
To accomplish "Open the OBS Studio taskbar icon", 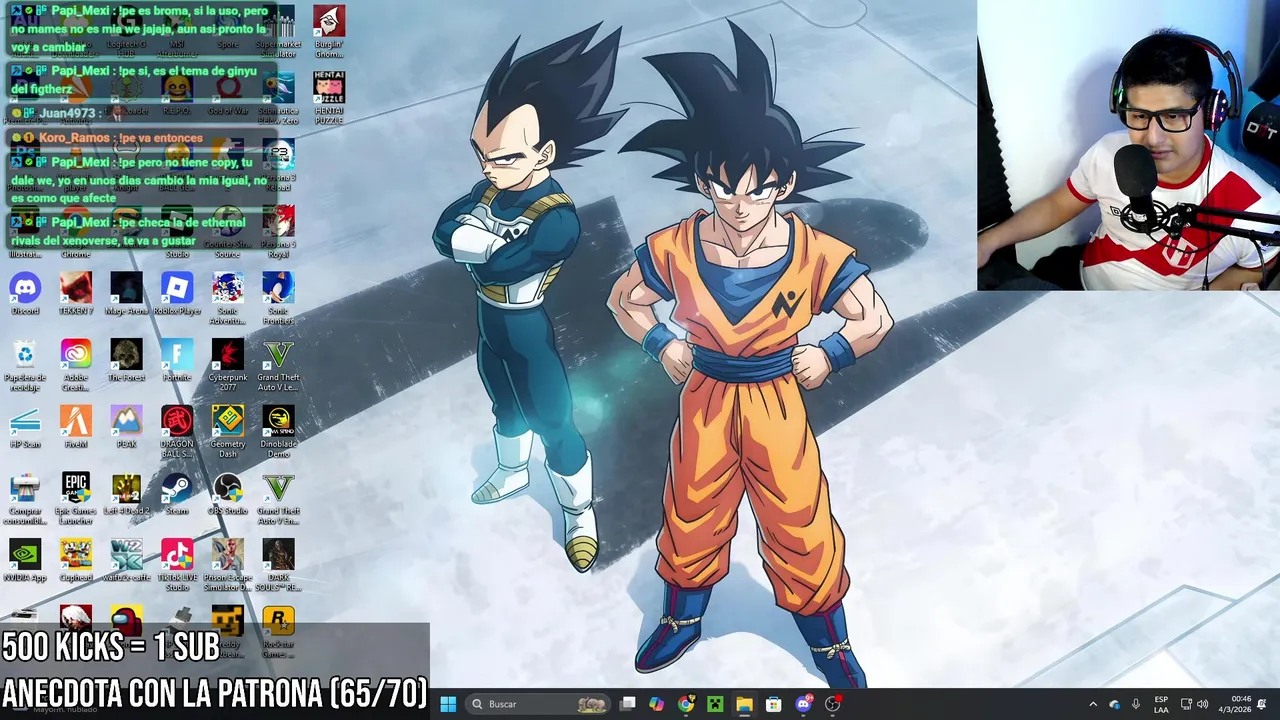I will pyautogui.click(x=832, y=704).
